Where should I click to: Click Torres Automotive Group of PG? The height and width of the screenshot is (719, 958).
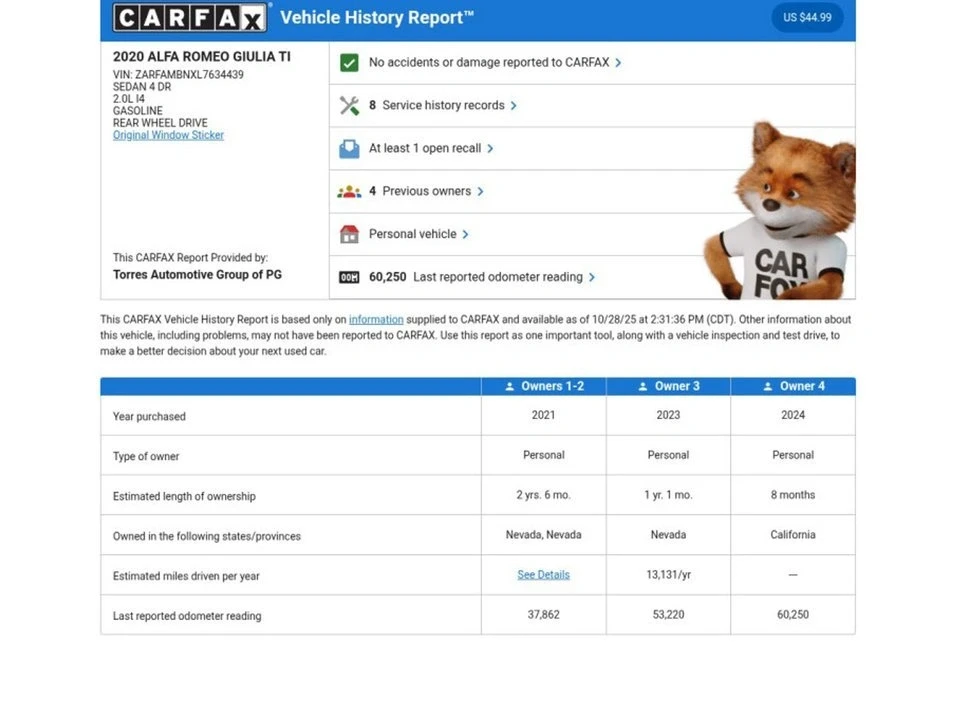tap(197, 275)
